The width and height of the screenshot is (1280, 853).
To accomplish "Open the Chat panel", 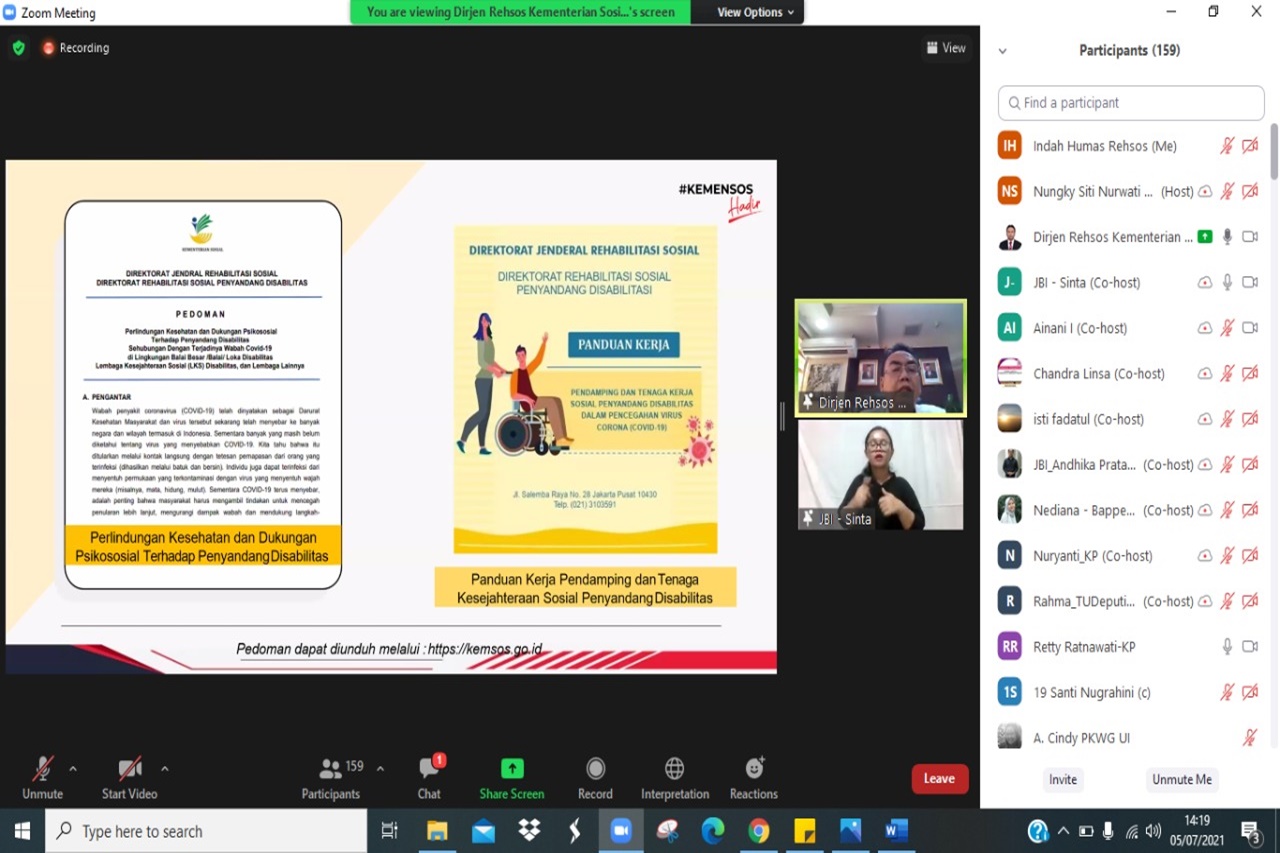I will pyautogui.click(x=429, y=778).
